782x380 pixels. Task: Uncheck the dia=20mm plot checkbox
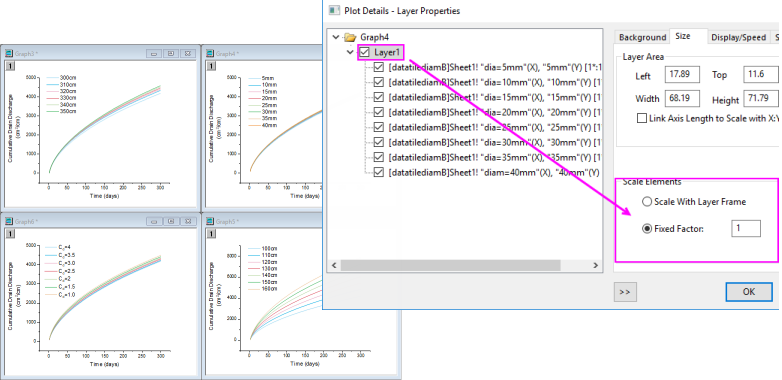pos(379,112)
